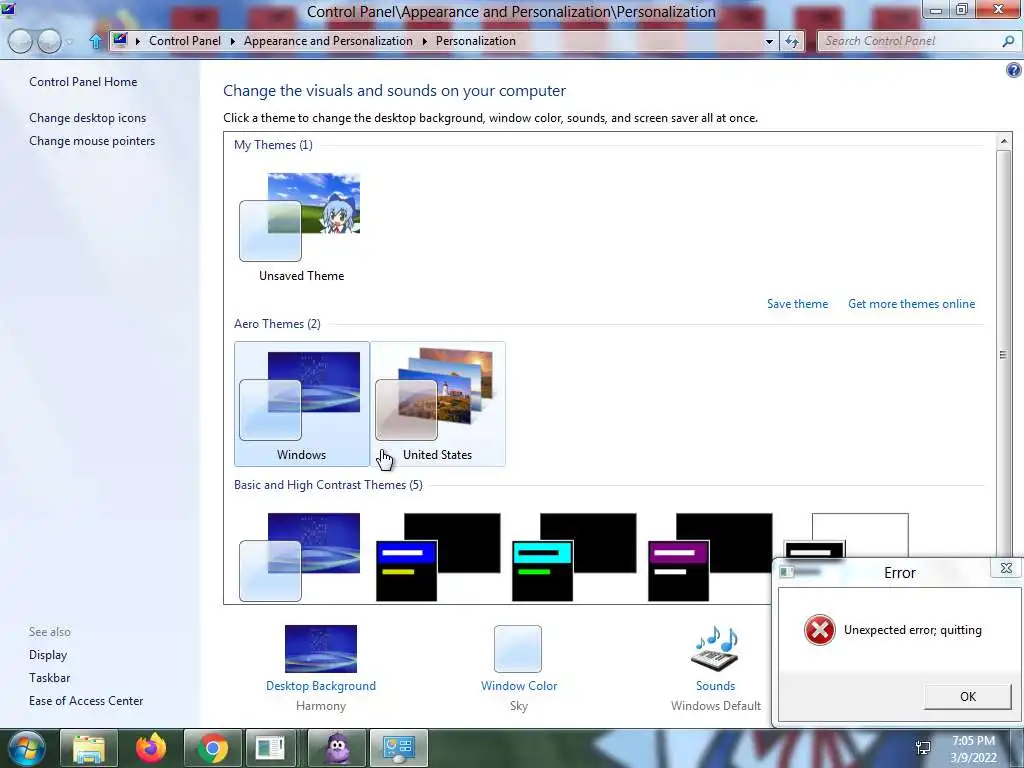Select the purple high contrast theme
The image size is (1024, 768).
click(x=710, y=557)
